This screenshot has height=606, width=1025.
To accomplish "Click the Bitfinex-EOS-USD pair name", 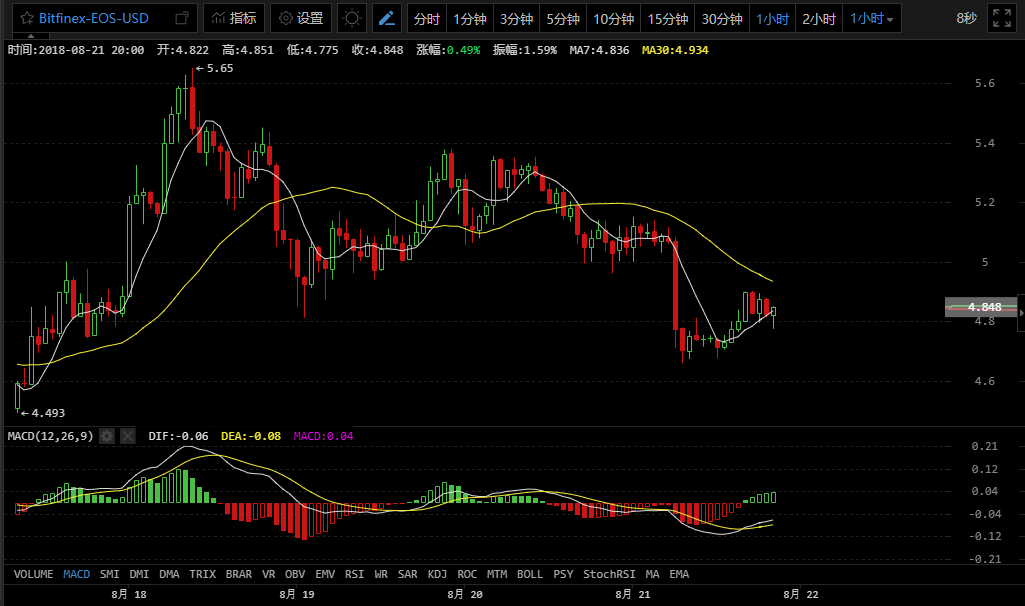I will click(x=93, y=18).
